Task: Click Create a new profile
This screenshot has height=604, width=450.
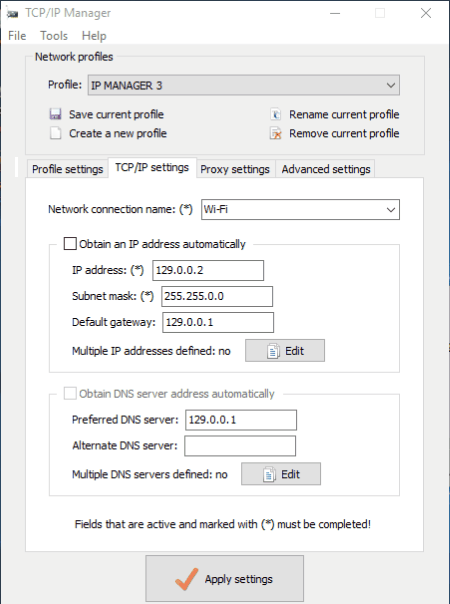Action: pyautogui.click(x=118, y=133)
